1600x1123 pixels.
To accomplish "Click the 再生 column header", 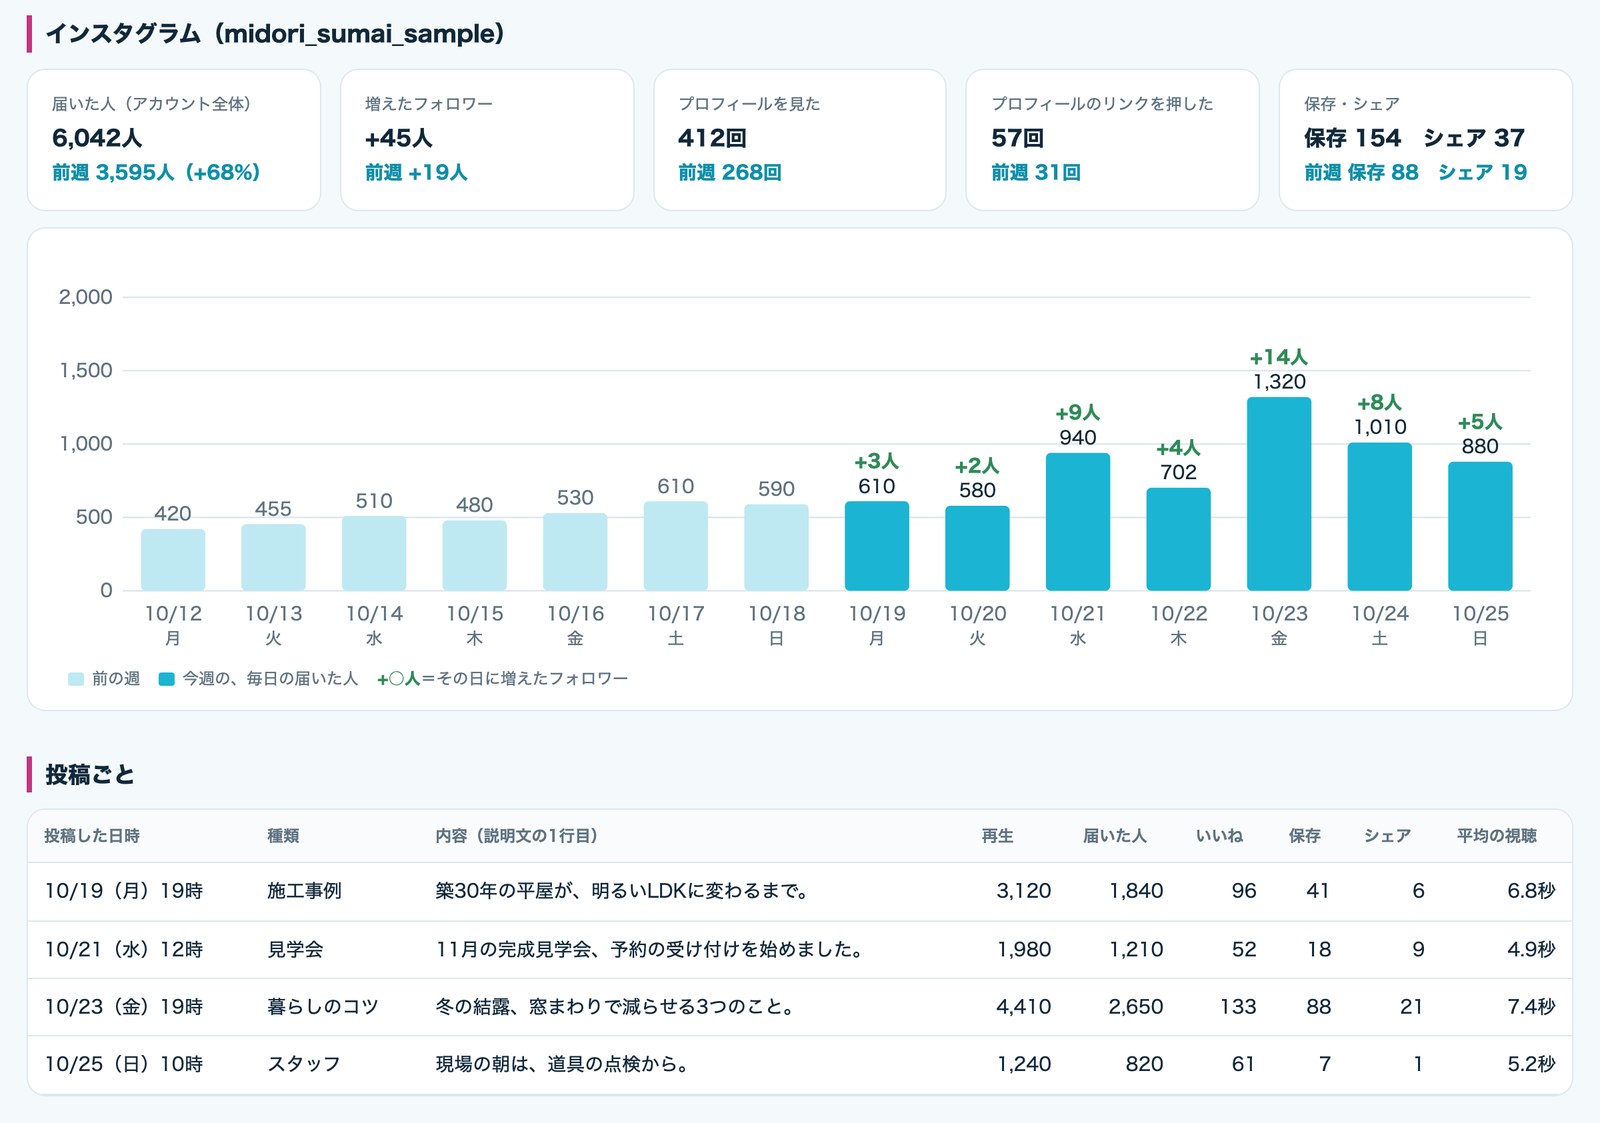I will (997, 836).
